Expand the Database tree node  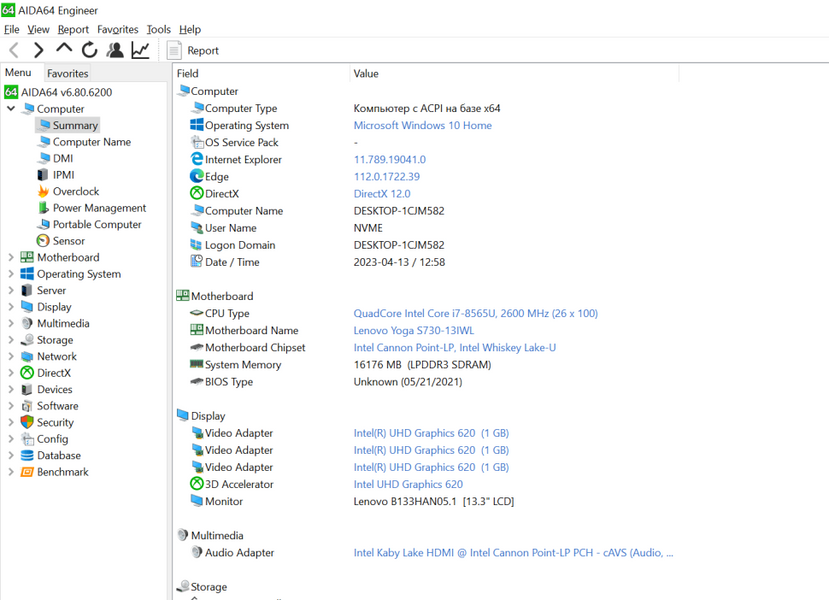point(11,455)
